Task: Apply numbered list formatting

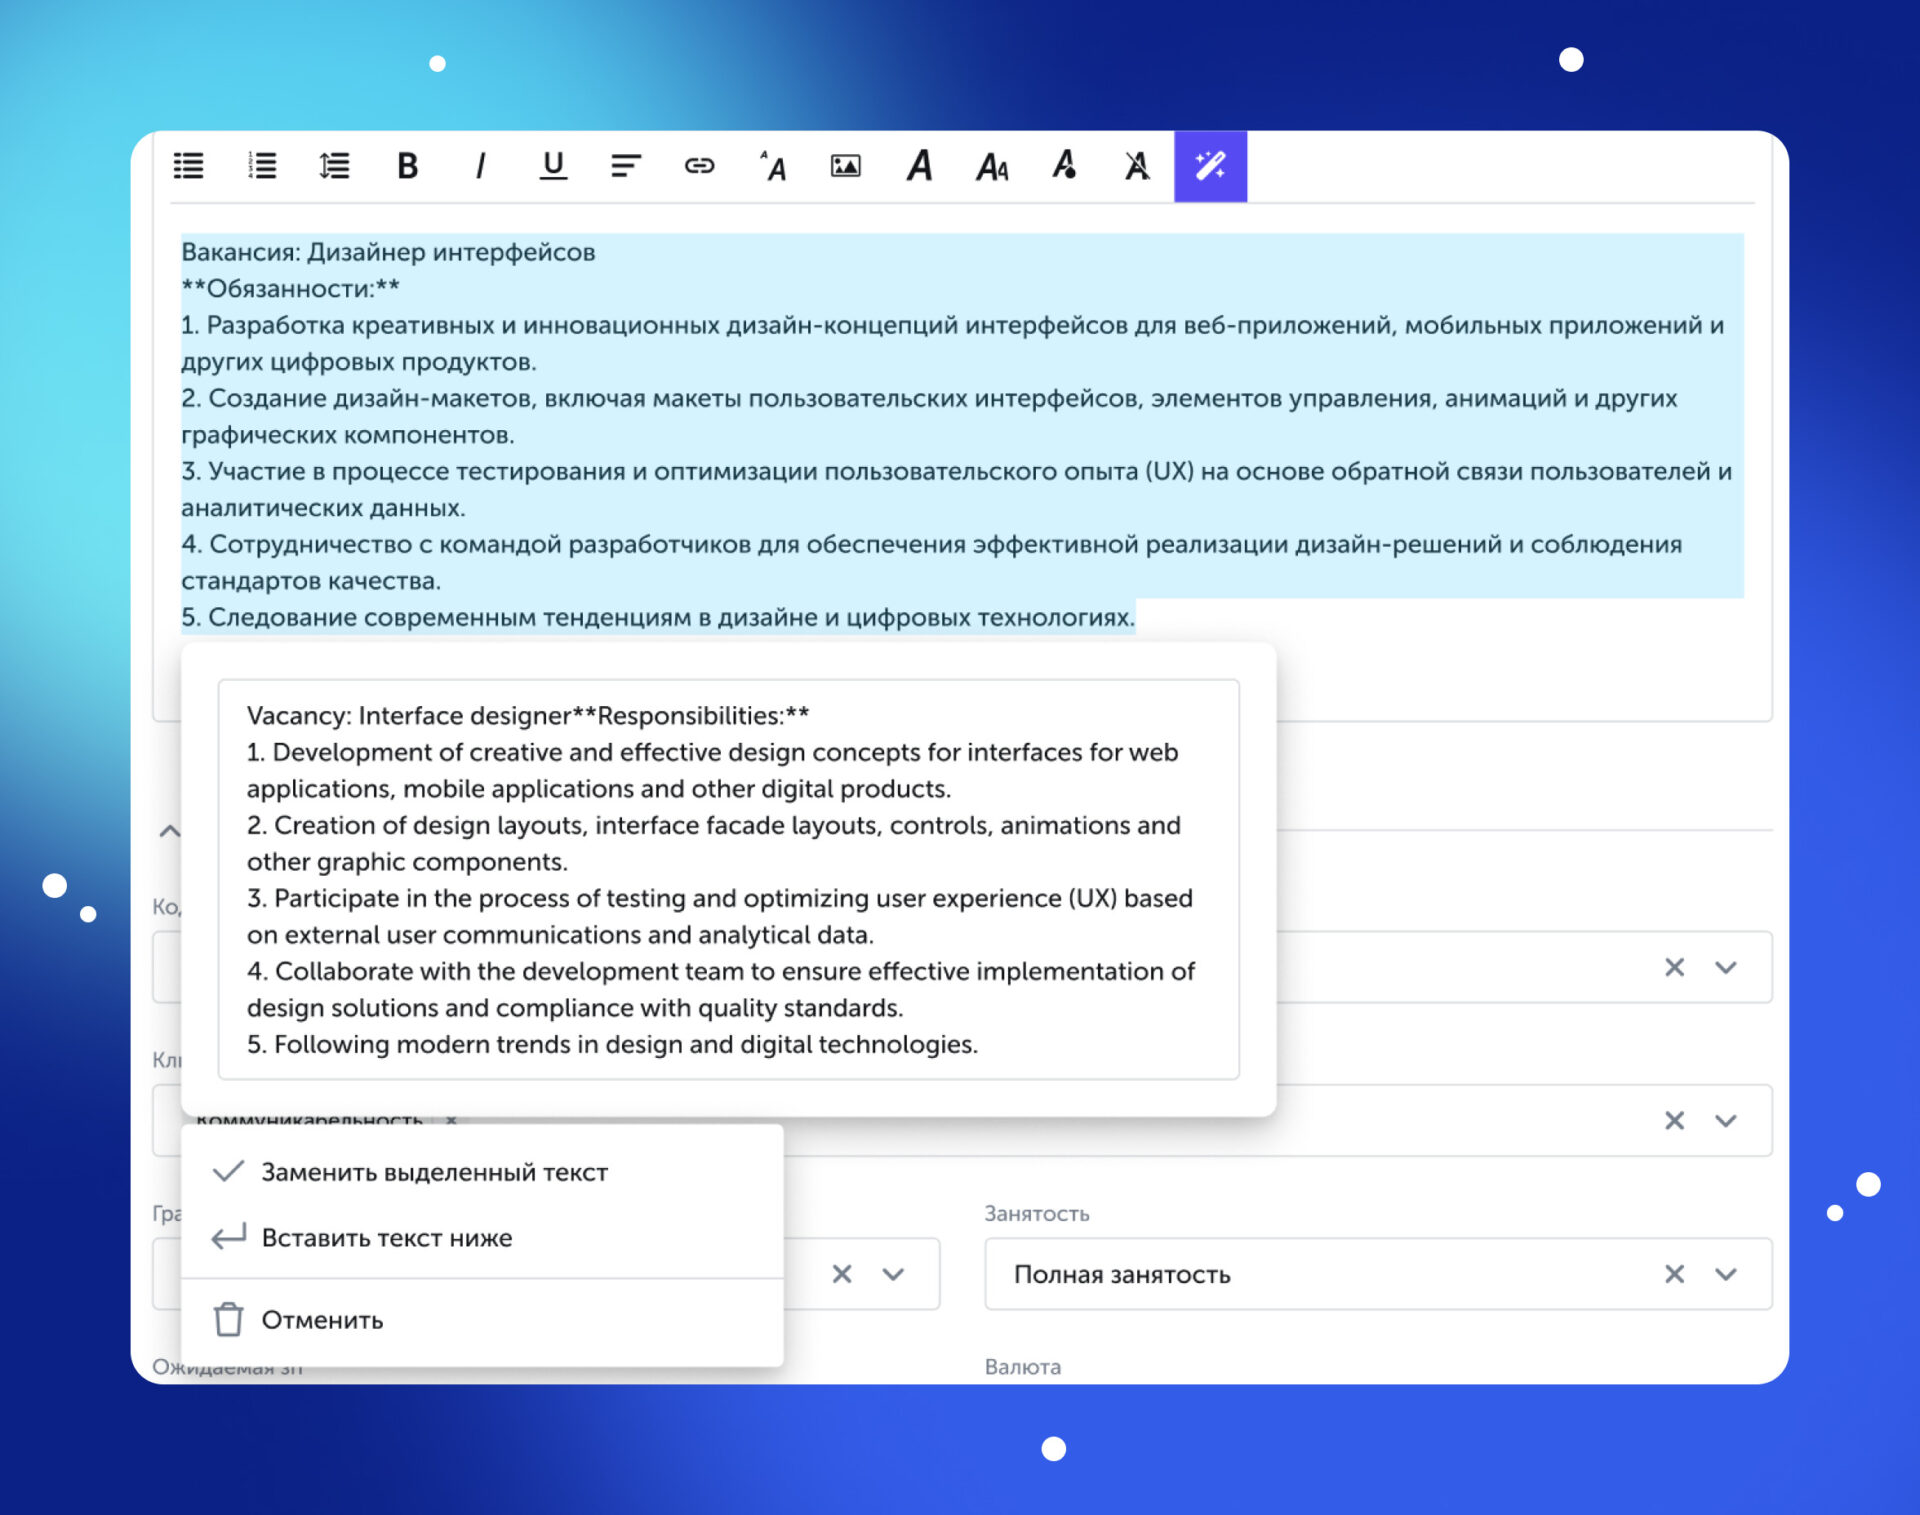Action: click(x=262, y=166)
